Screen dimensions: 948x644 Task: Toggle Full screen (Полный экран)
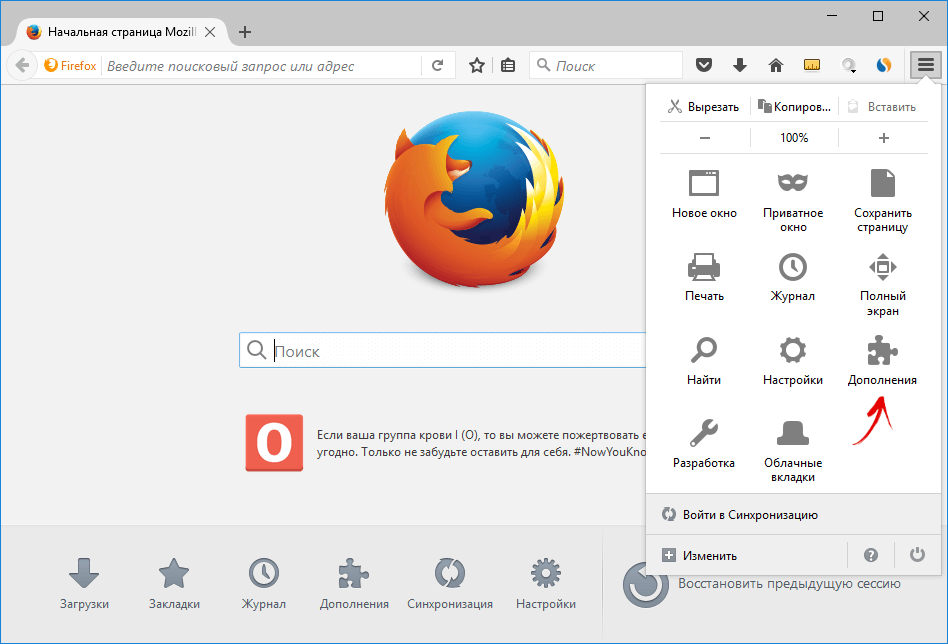point(883,285)
